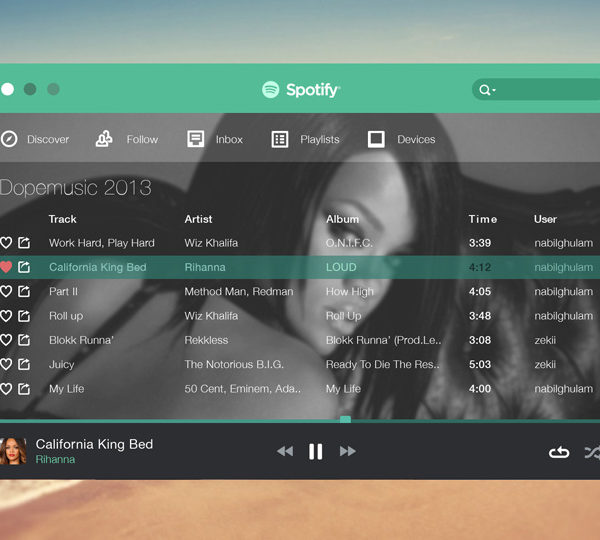Sort by the Album column header
The width and height of the screenshot is (600, 540).
342,219
